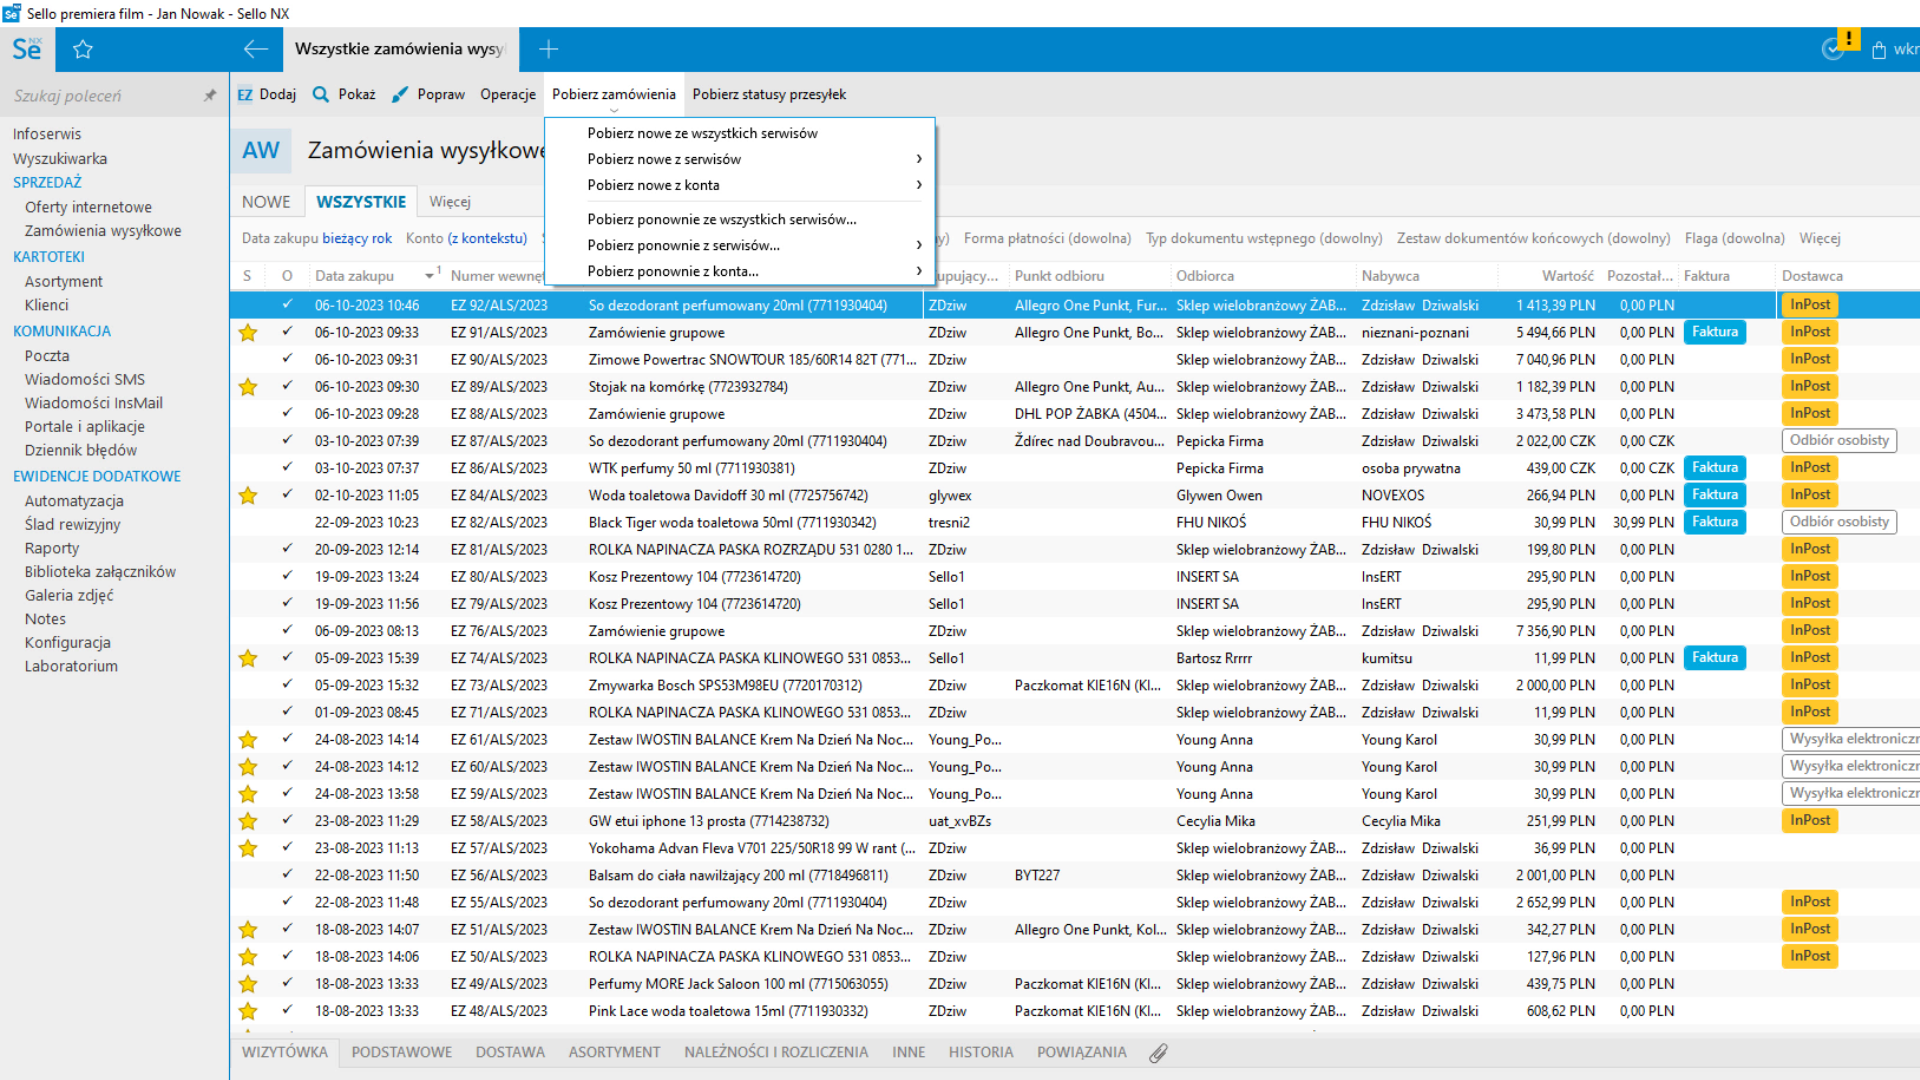The width and height of the screenshot is (1920, 1080).
Task: Open Automatyzacja in sidebar
Action: [x=74, y=501]
